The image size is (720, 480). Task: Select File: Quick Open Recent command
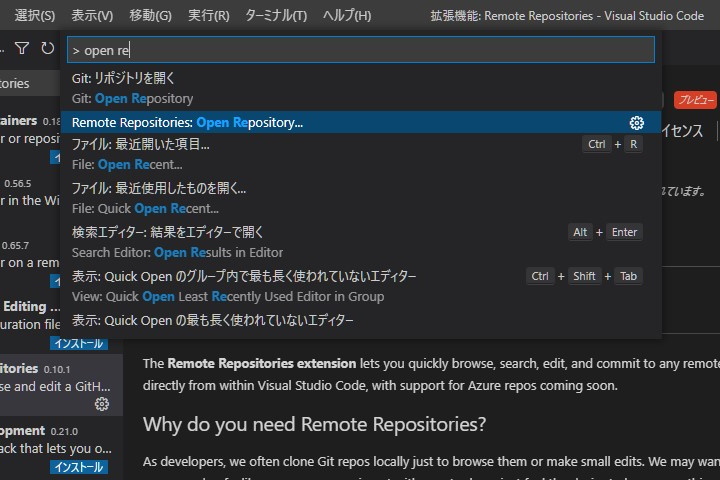[361, 198]
